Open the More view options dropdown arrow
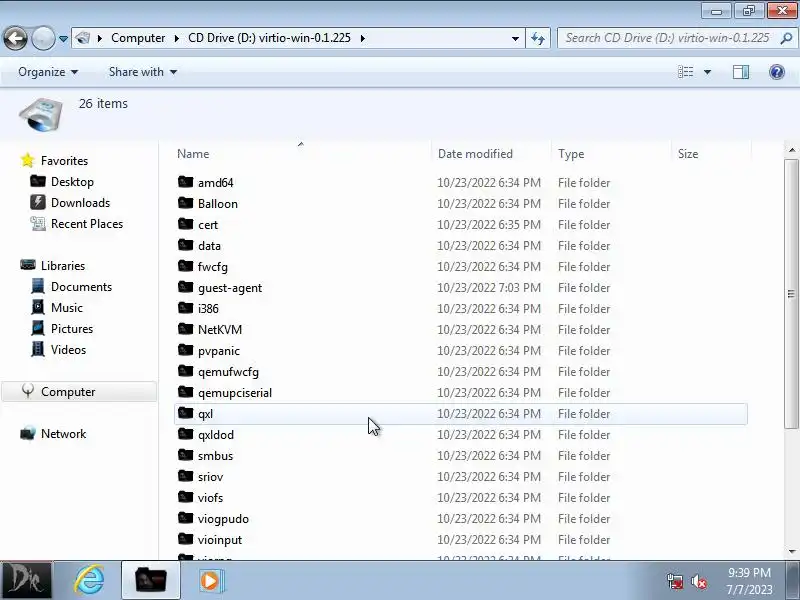Image resolution: width=800 pixels, height=600 pixels. [x=708, y=72]
